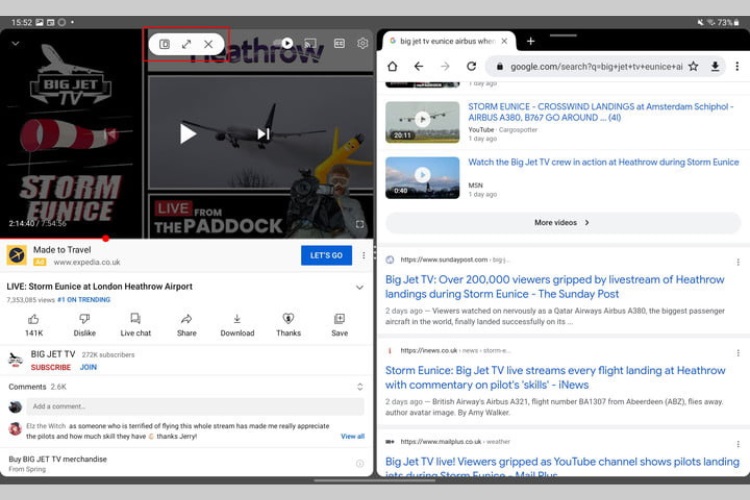Viewport: 750px width, 500px height.
Task: Click Buy BIG JET TV merchandise
Action: click(57, 459)
